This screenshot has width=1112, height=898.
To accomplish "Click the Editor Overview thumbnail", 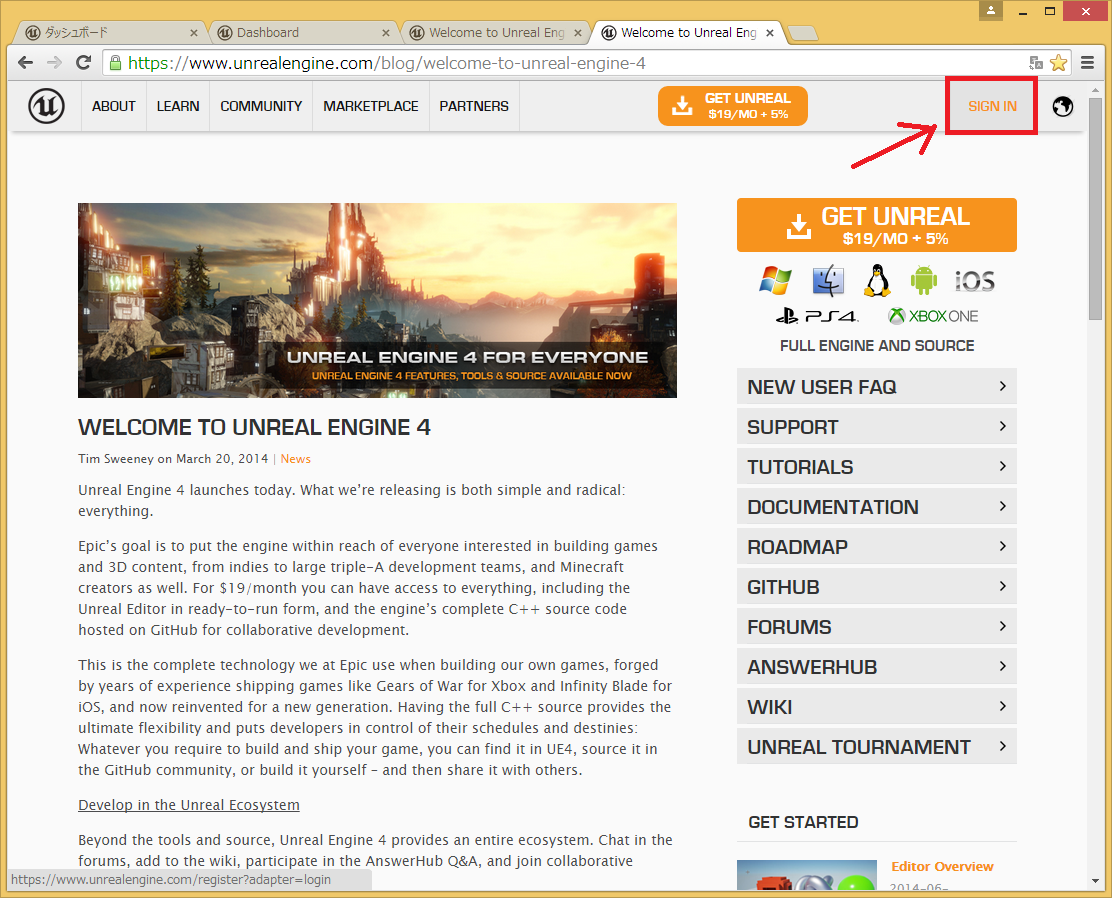I will point(806,875).
